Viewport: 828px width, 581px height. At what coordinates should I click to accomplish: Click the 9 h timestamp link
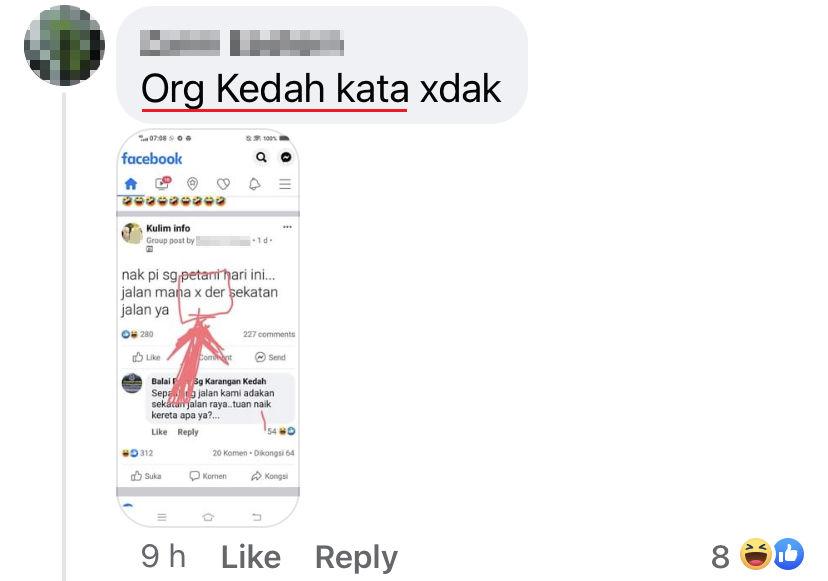[163, 556]
